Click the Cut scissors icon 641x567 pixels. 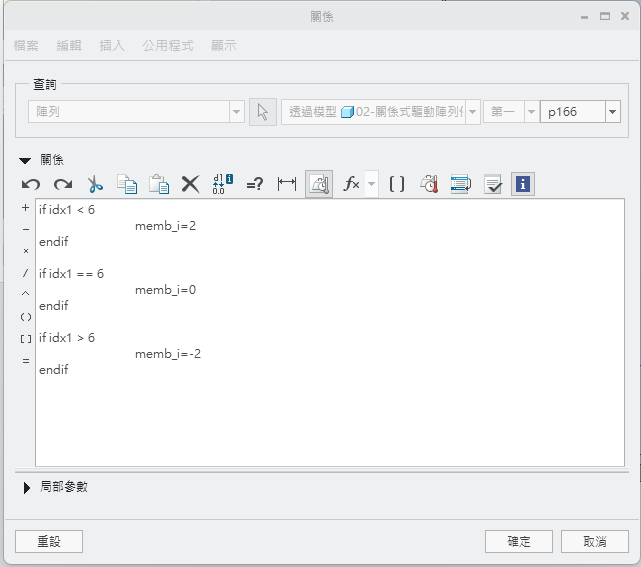pyautogui.click(x=95, y=184)
